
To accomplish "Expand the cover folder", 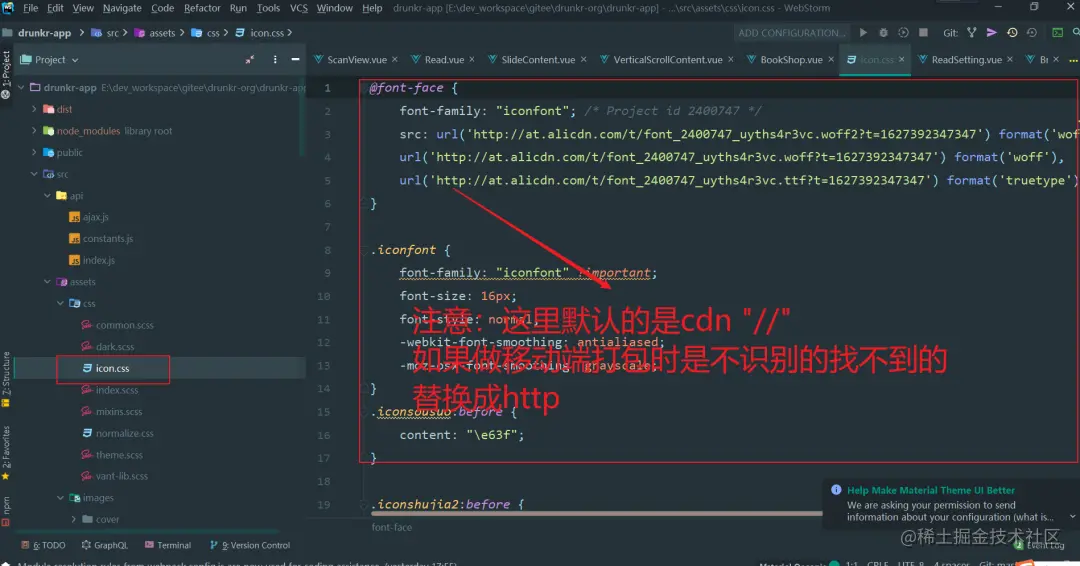I will [73, 519].
